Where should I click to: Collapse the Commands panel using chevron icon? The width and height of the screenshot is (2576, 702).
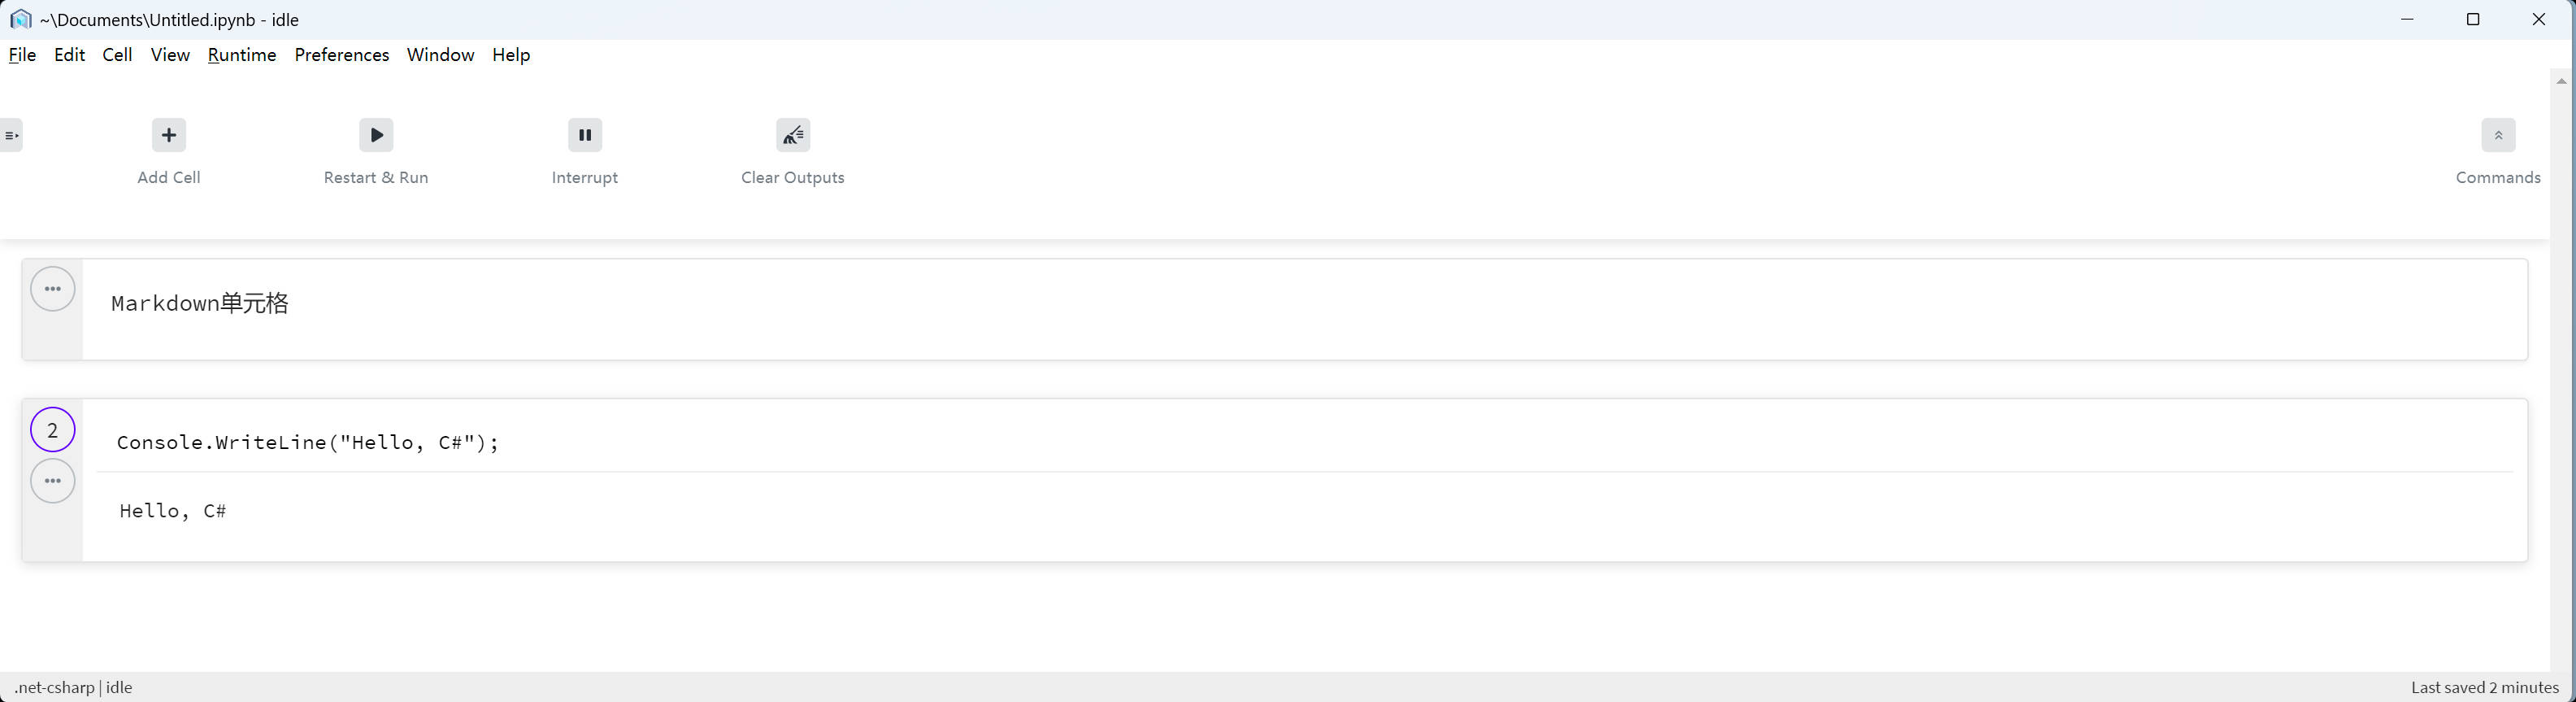point(2498,135)
